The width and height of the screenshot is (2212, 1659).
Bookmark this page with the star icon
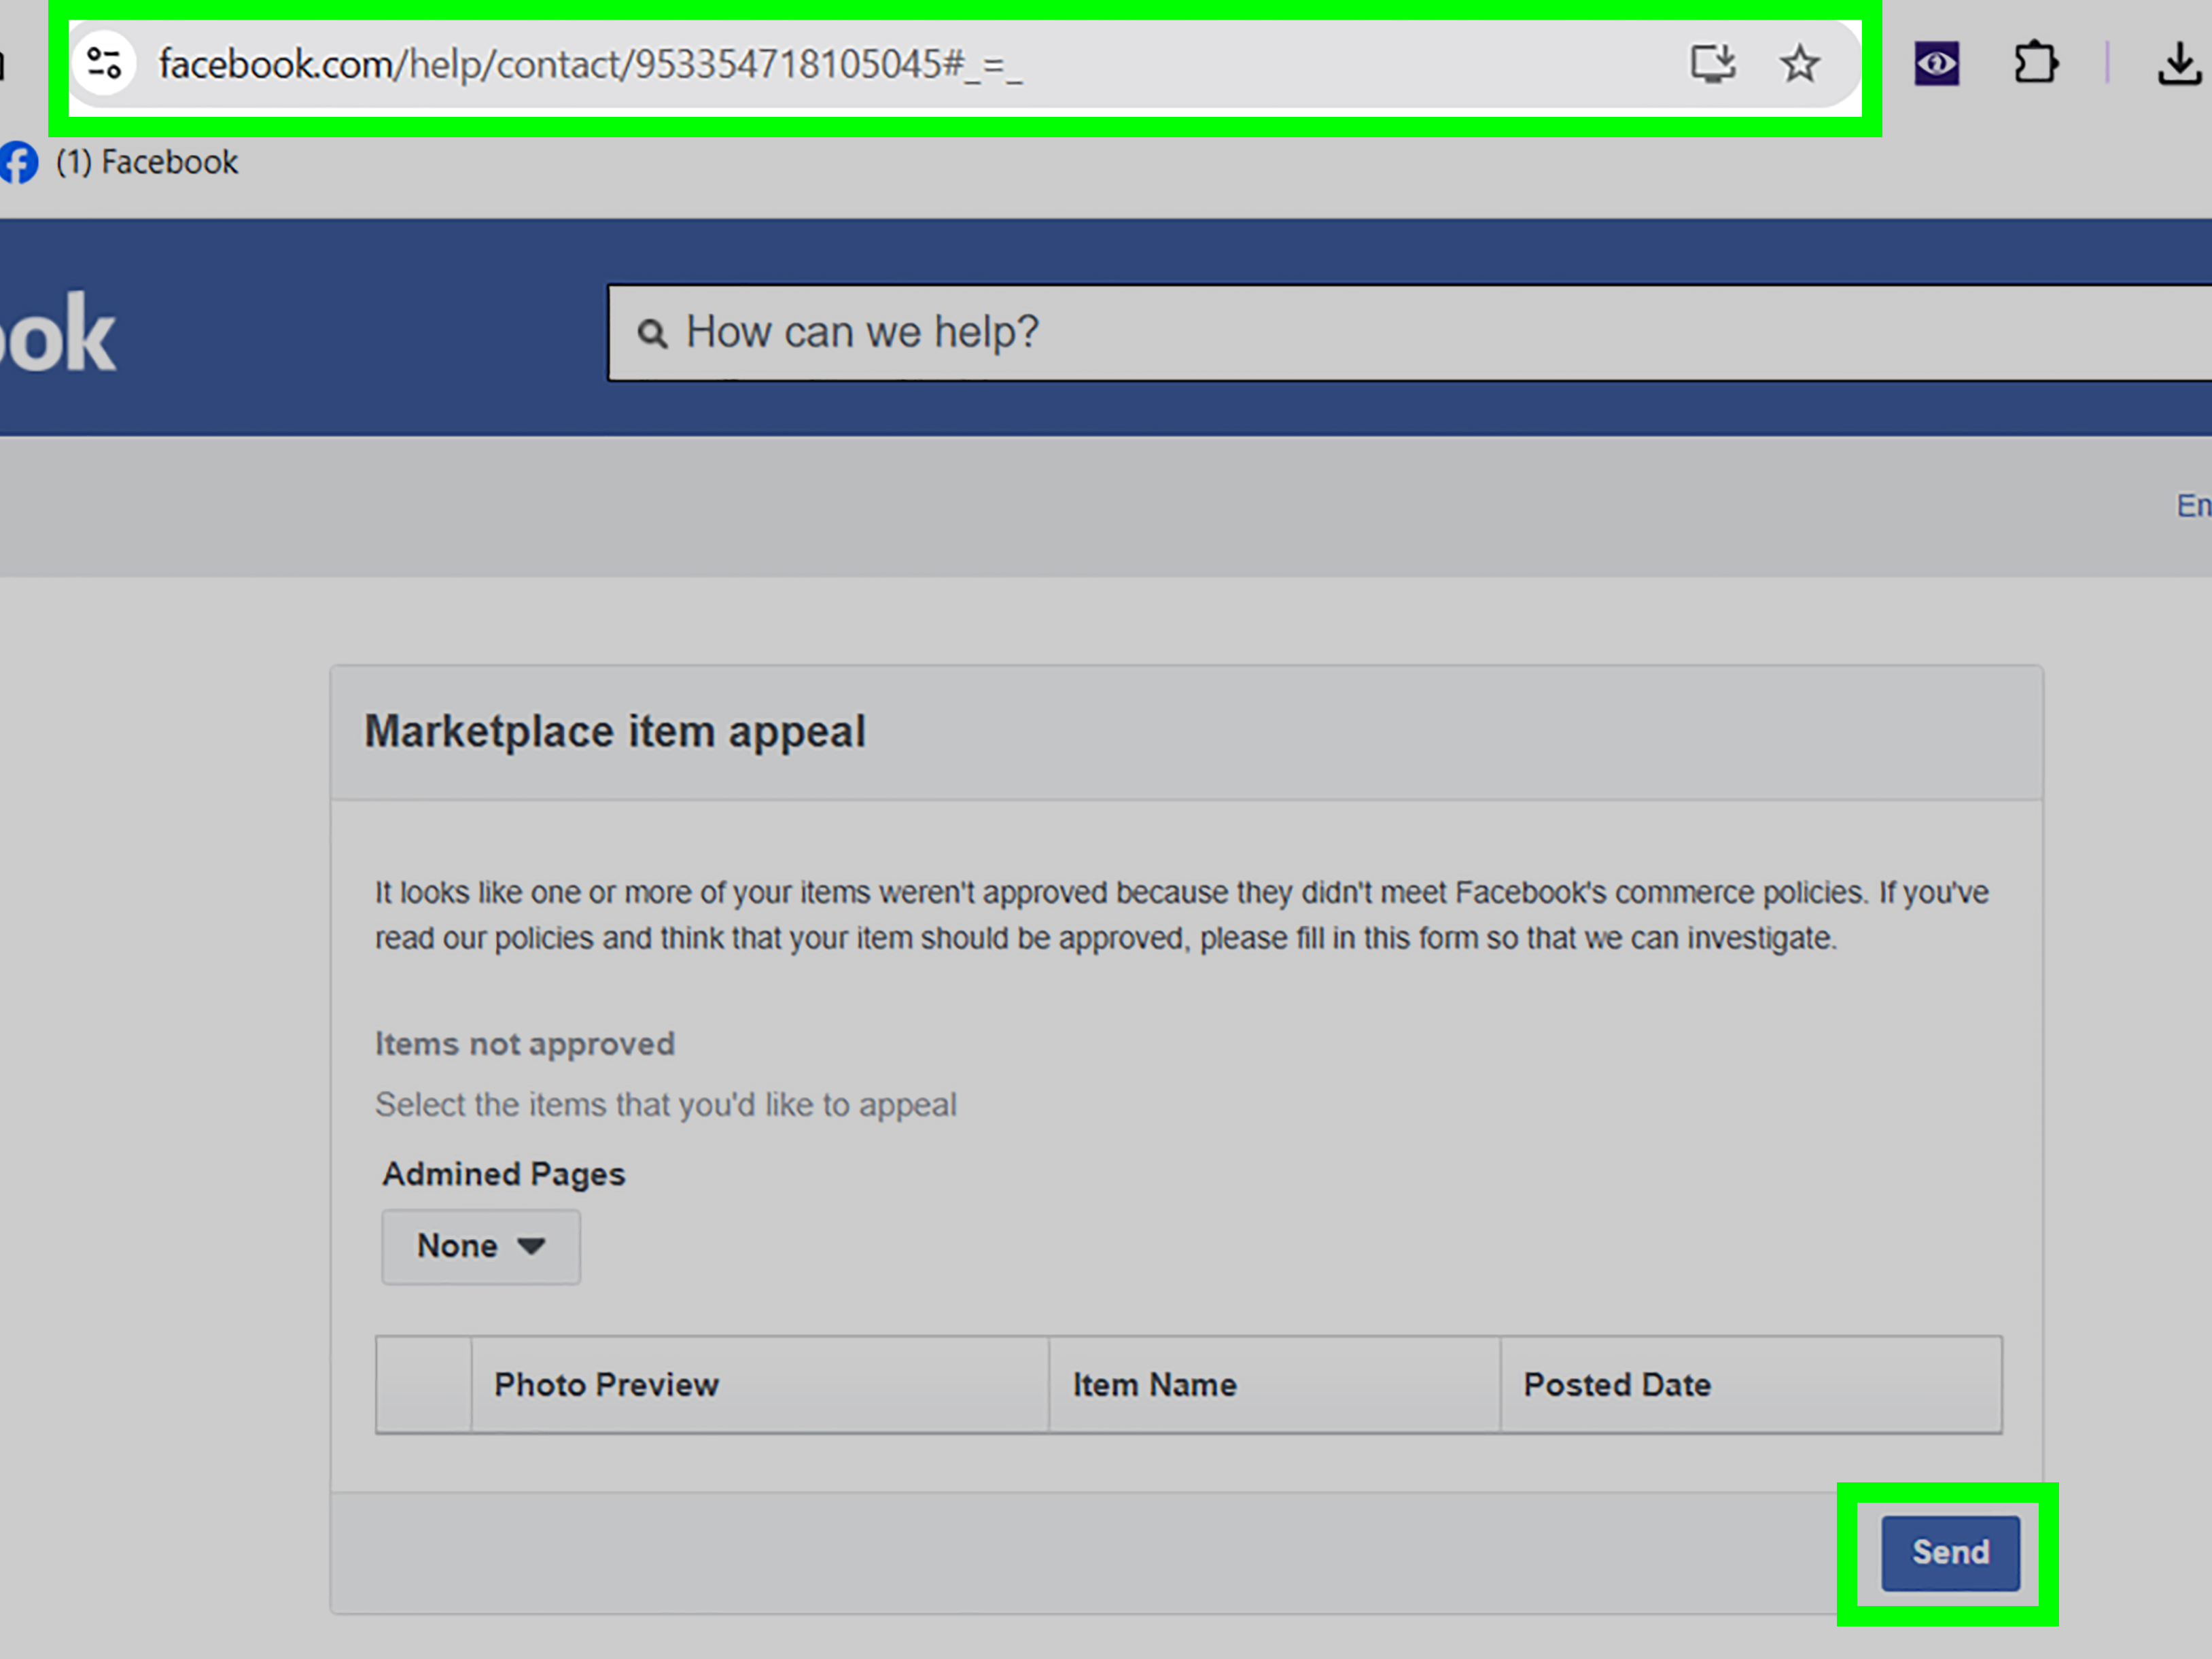(1799, 64)
